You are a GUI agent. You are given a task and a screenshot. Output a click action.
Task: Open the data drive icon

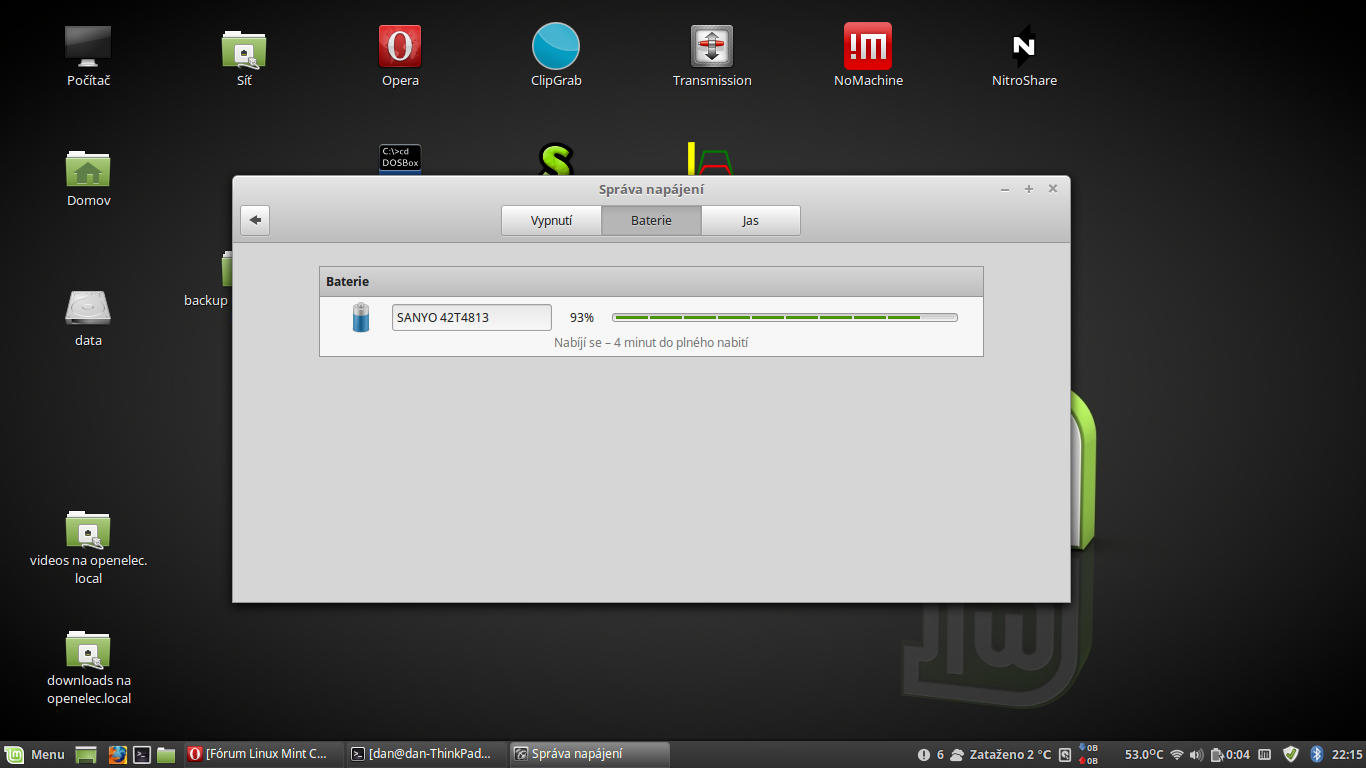pyautogui.click(x=88, y=308)
